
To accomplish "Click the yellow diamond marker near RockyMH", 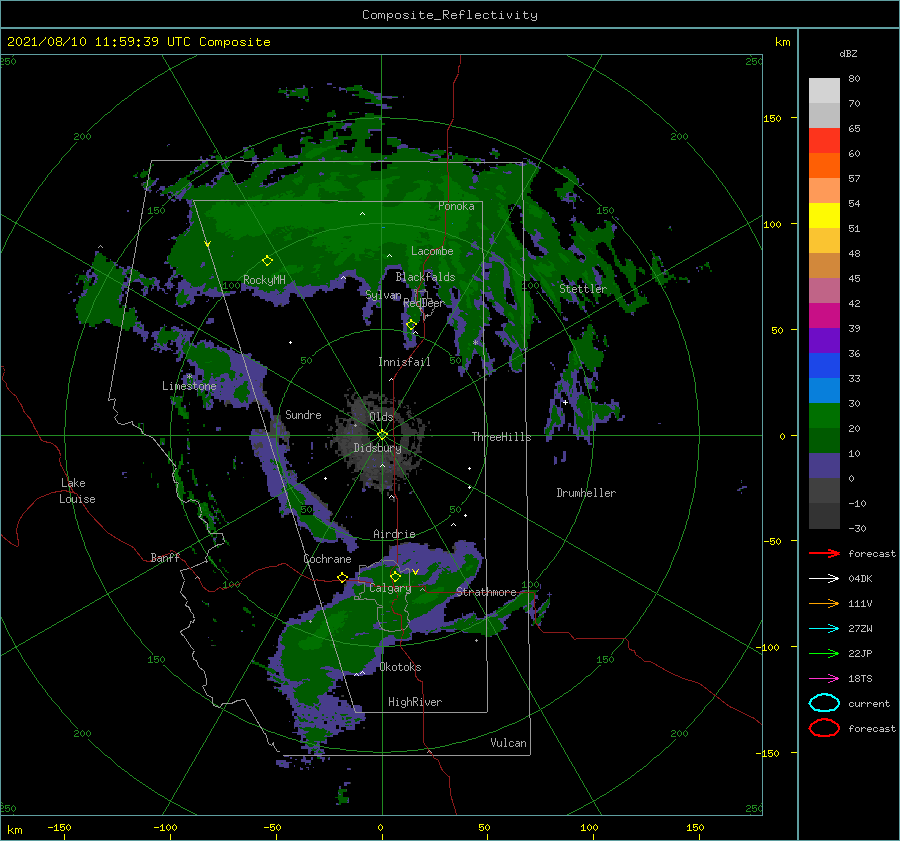I will point(267,261).
